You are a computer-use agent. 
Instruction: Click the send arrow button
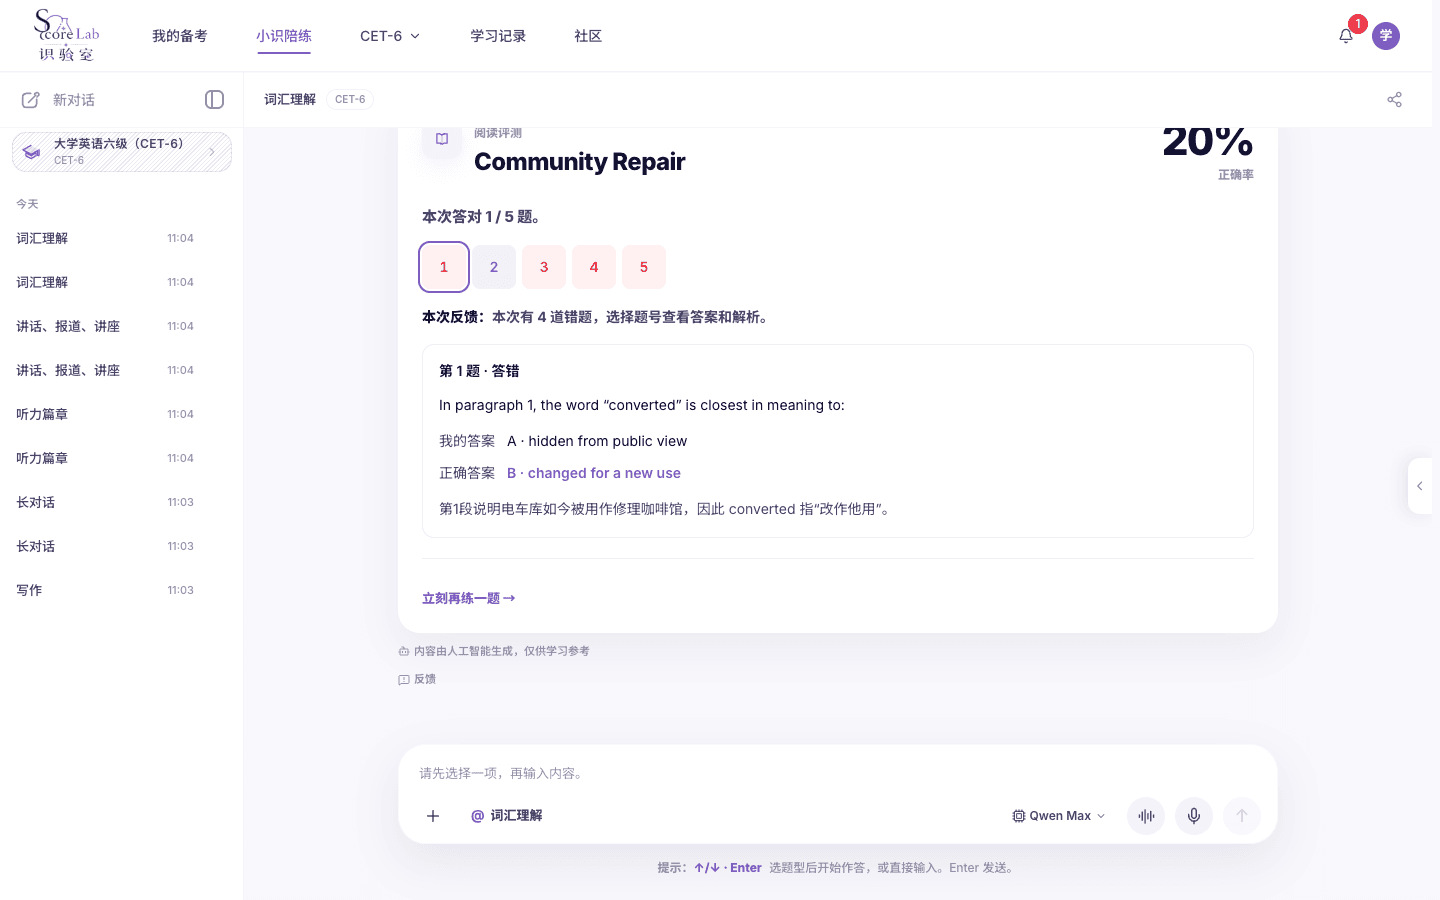tap(1242, 816)
